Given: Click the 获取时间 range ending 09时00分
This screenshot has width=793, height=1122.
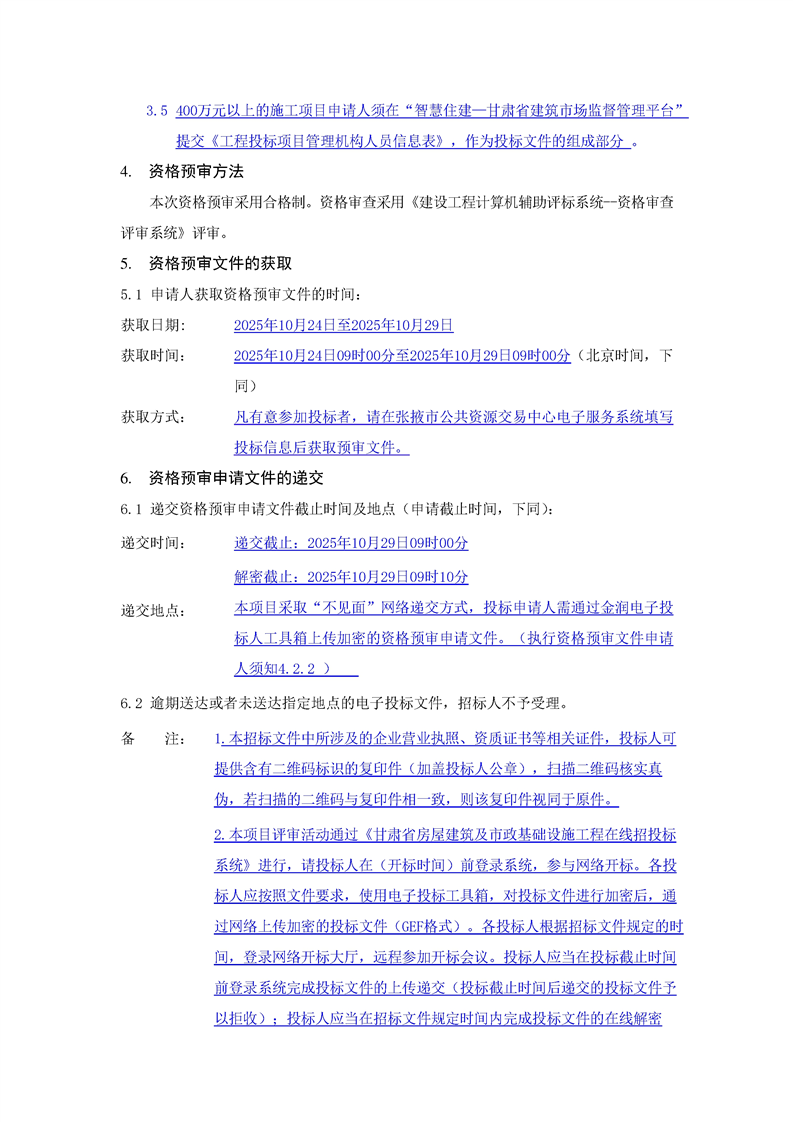Looking at the screenshot, I should click(x=402, y=355).
